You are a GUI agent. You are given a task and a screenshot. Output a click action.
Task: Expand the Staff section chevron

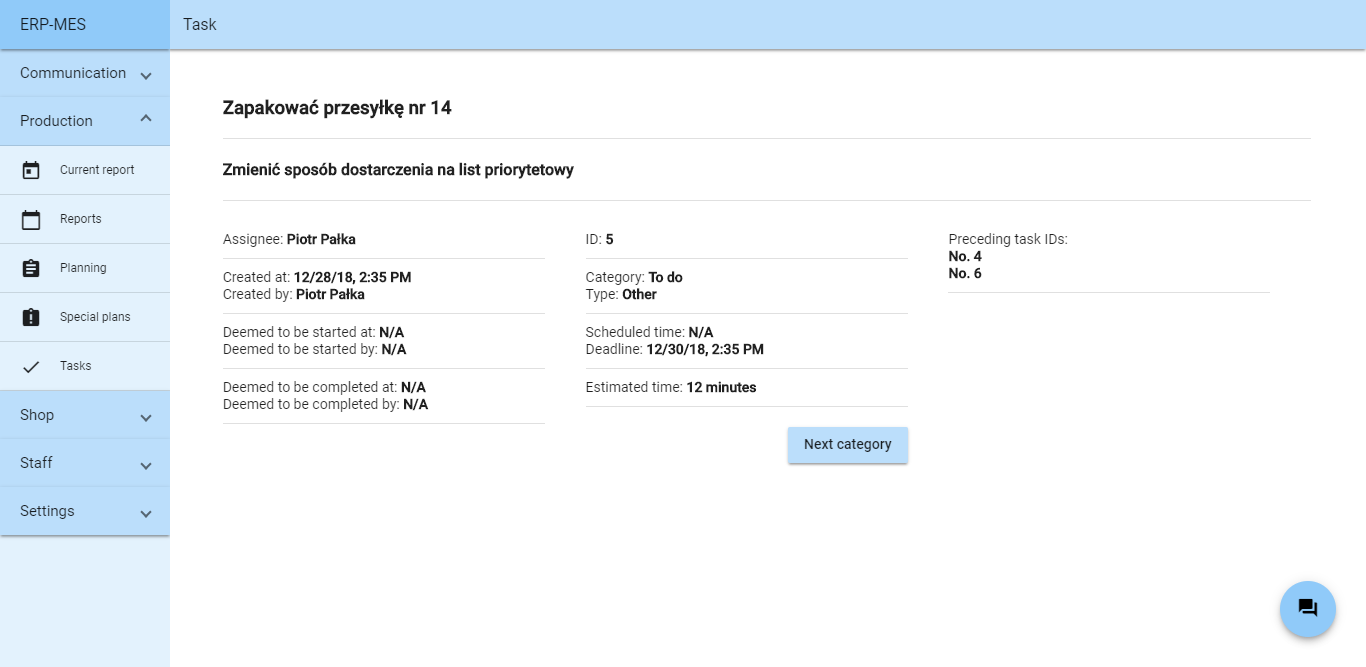click(146, 466)
